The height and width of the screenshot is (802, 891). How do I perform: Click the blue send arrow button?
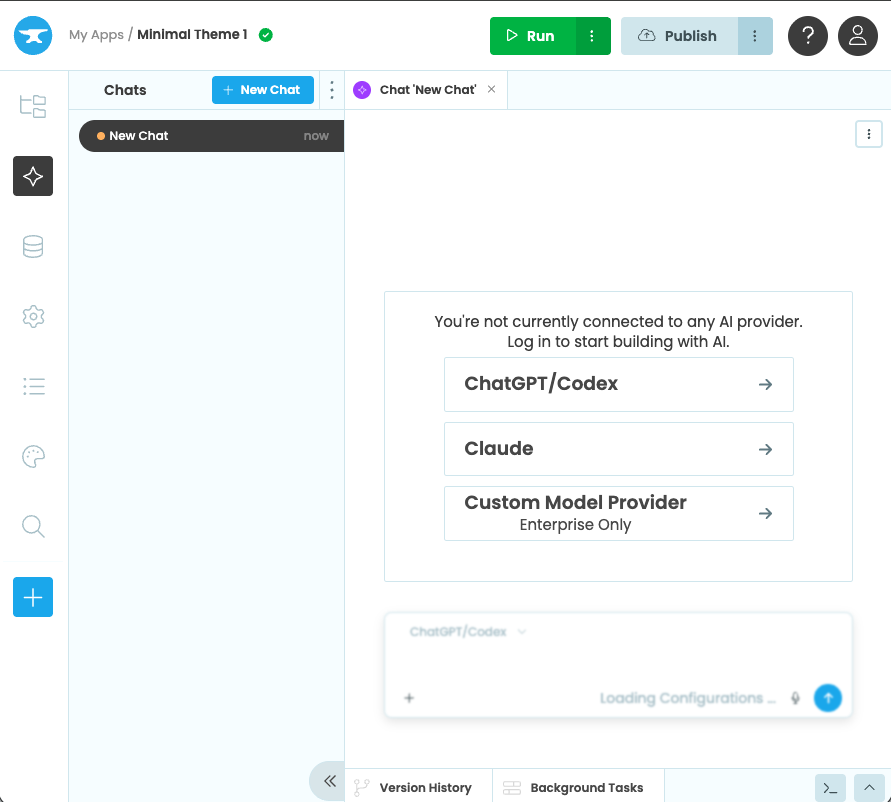[828, 697]
